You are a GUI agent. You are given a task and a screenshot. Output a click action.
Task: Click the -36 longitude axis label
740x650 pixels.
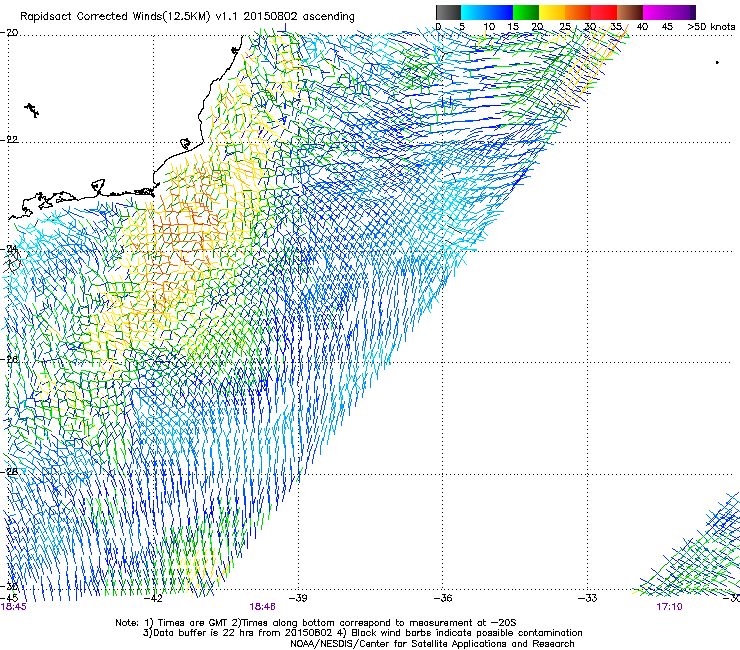443,598
